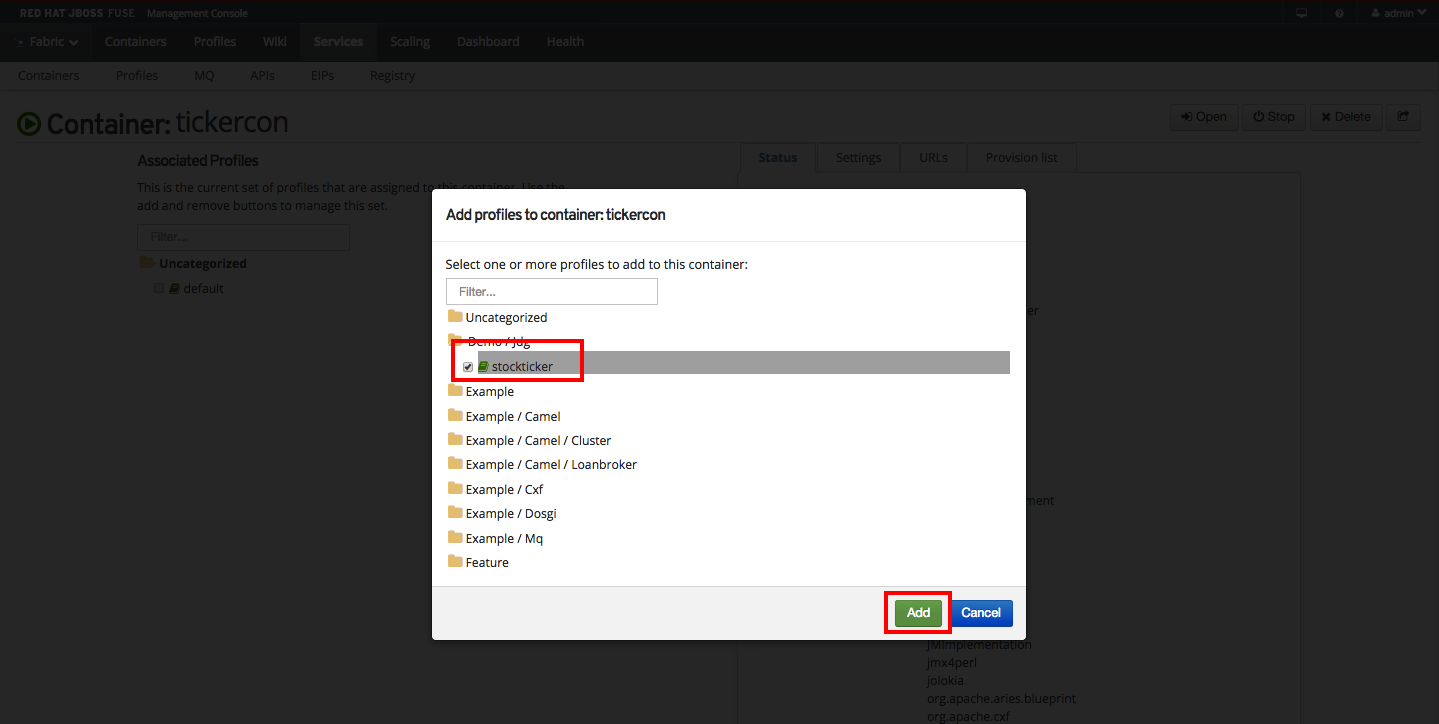The width and height of the screenshot is (1439, 724).
Task: Cancel the add profiles dialog
Action: (x=981, y=613)
